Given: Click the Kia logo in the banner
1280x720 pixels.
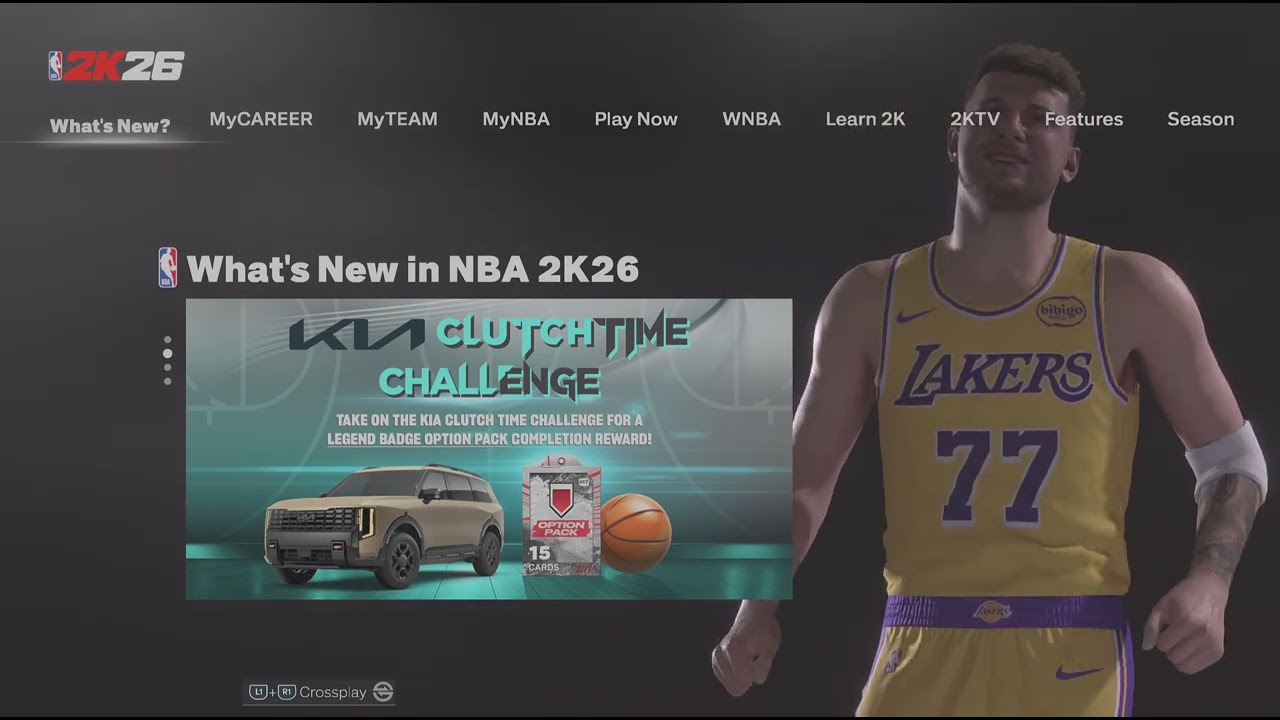Looking at the screenshot, I should (357, 335).
